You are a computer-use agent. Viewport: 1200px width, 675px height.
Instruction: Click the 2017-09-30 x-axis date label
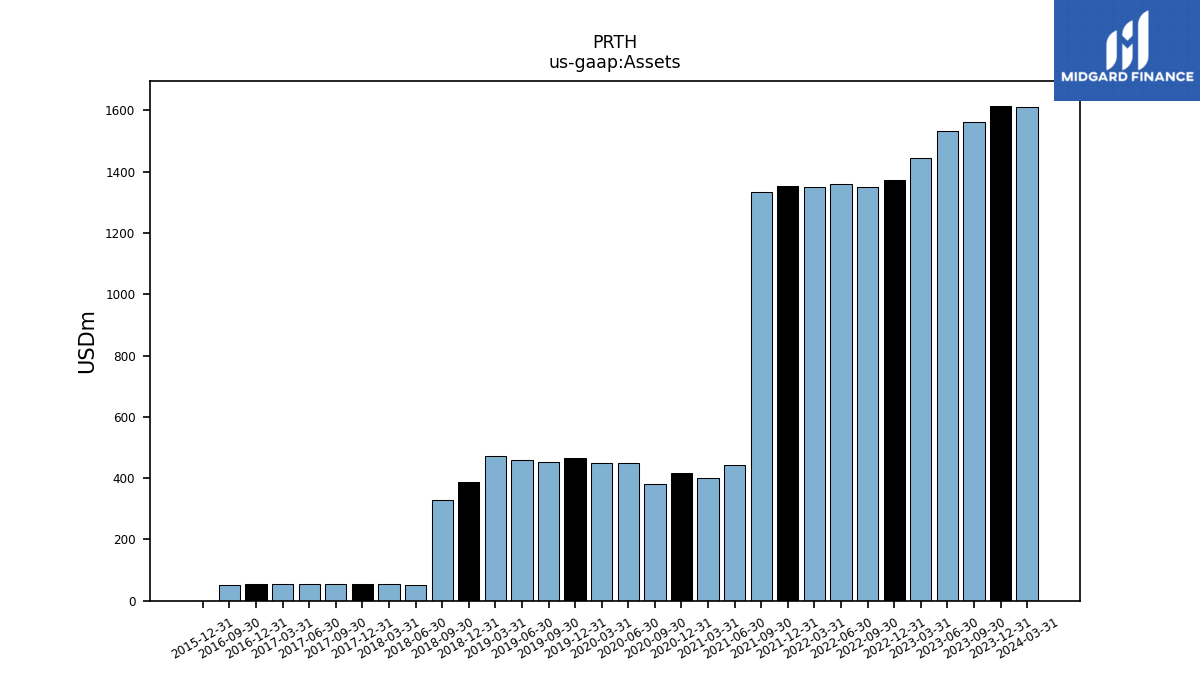pos(335,638)
